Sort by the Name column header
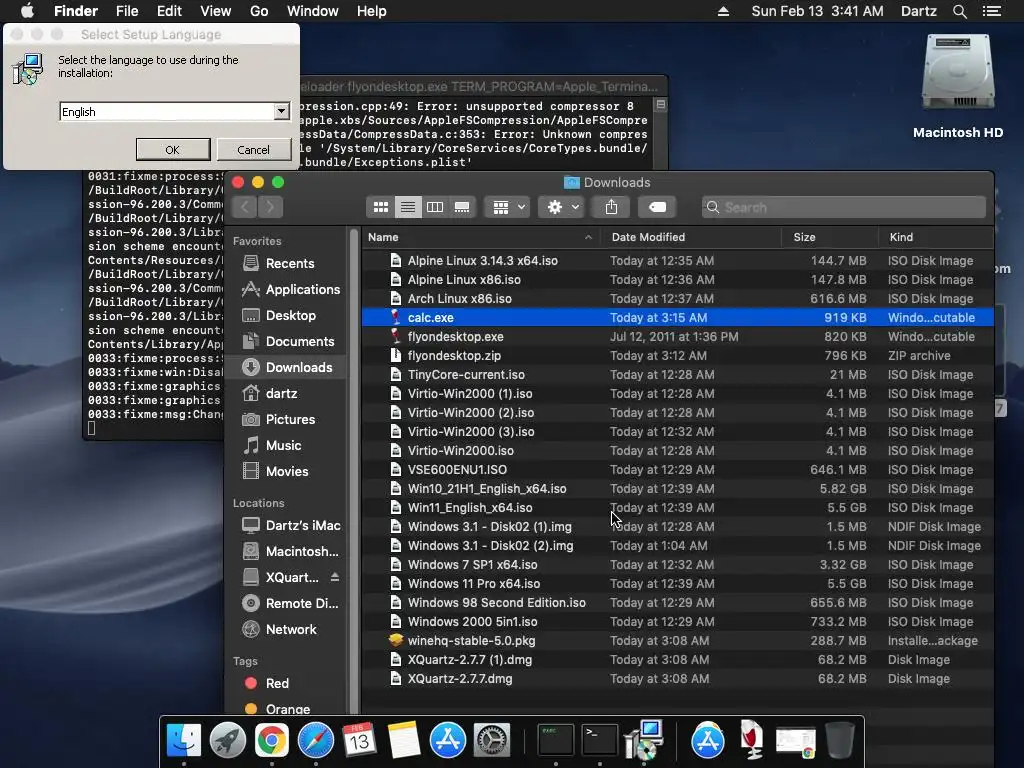Viewport: 1024px width, 768px height. [x=481, y=237]
